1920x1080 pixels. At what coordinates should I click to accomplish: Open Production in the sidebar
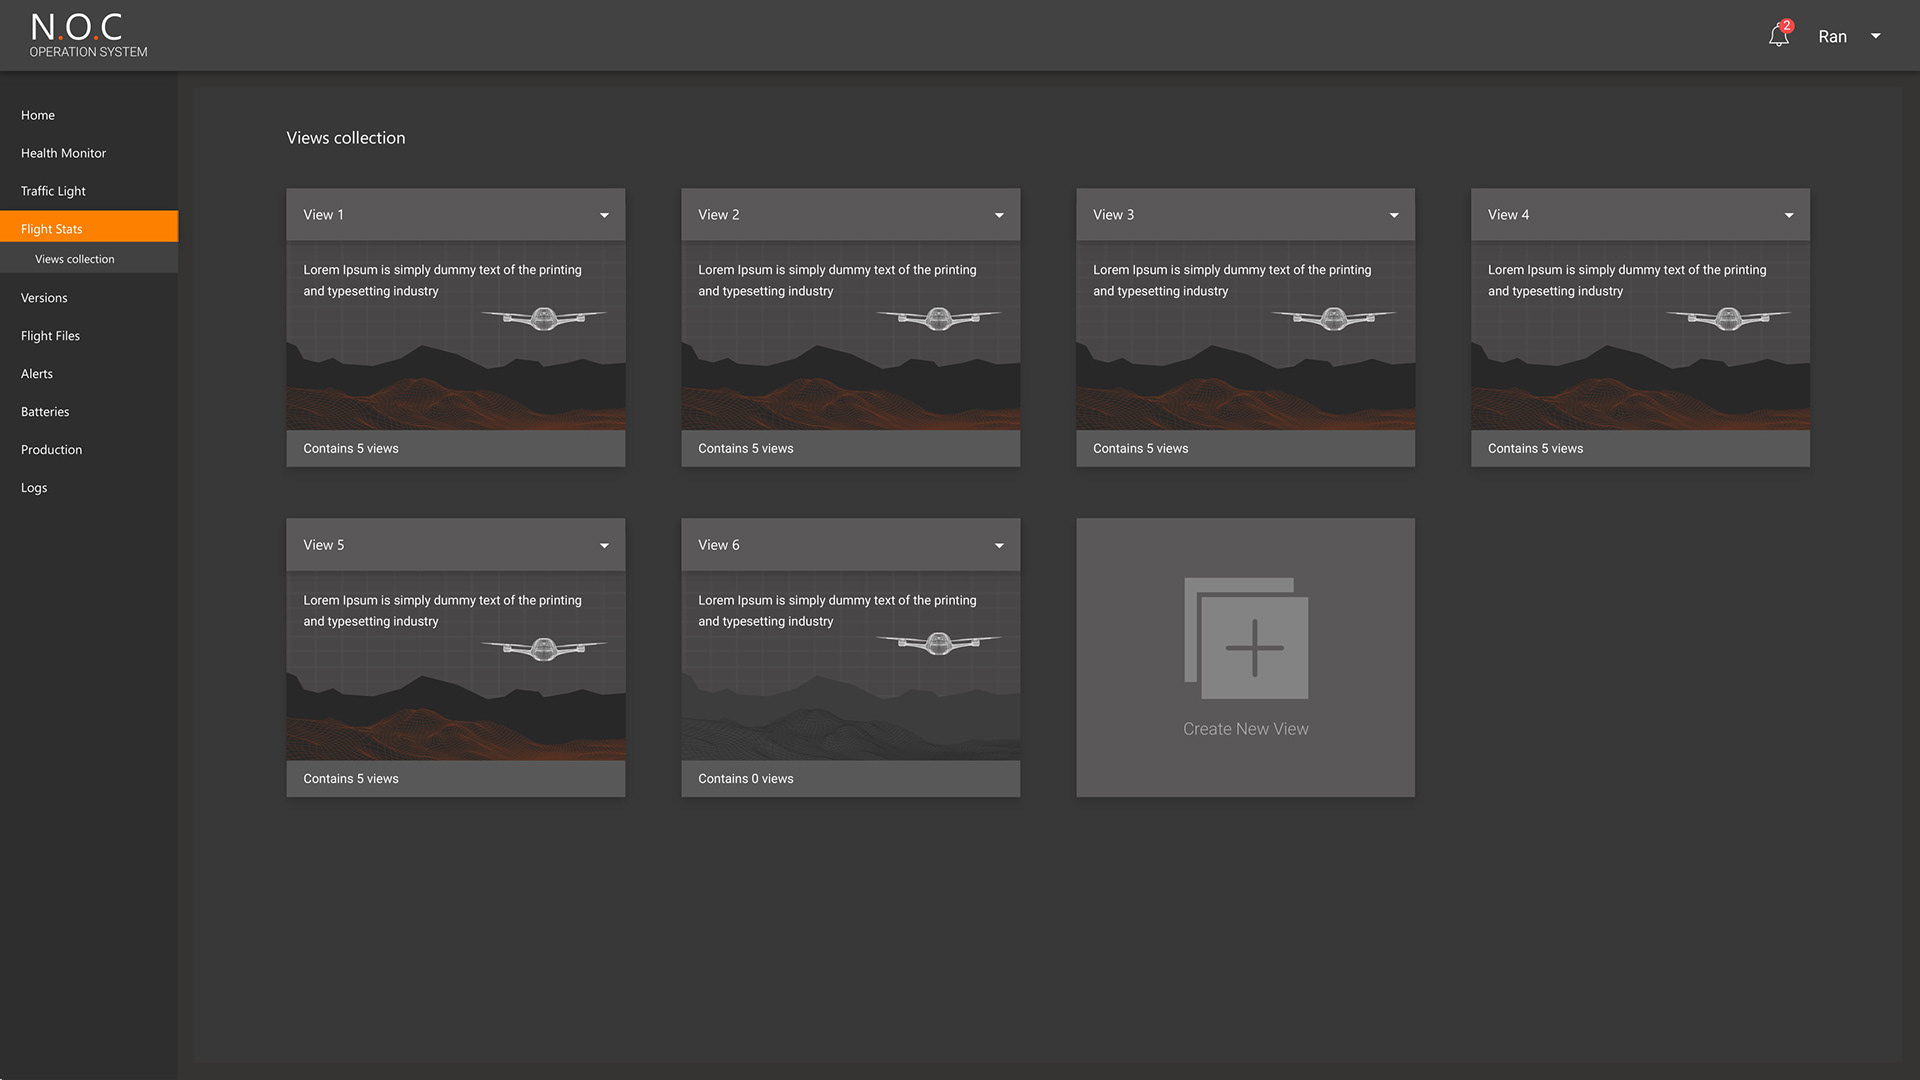(x=51, y=450)
